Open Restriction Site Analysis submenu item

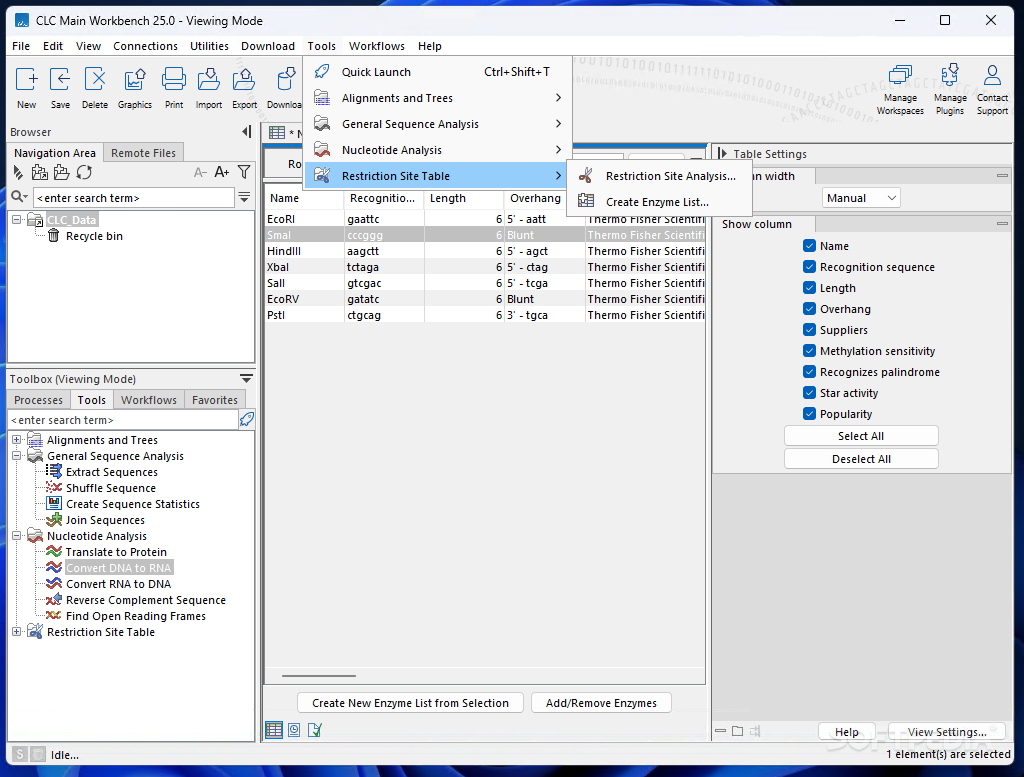tap(660, 176)
